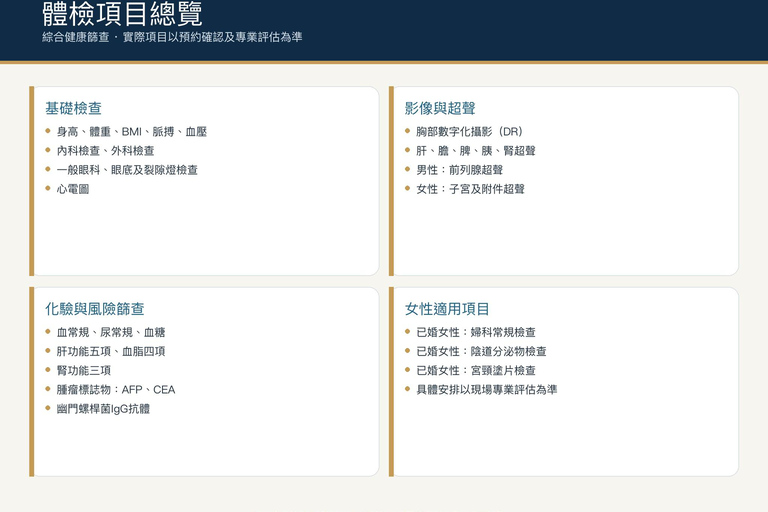Click 肝功能五項、血脂四項 item
Viewport: 768px width, 512px height.
point(111,351)
